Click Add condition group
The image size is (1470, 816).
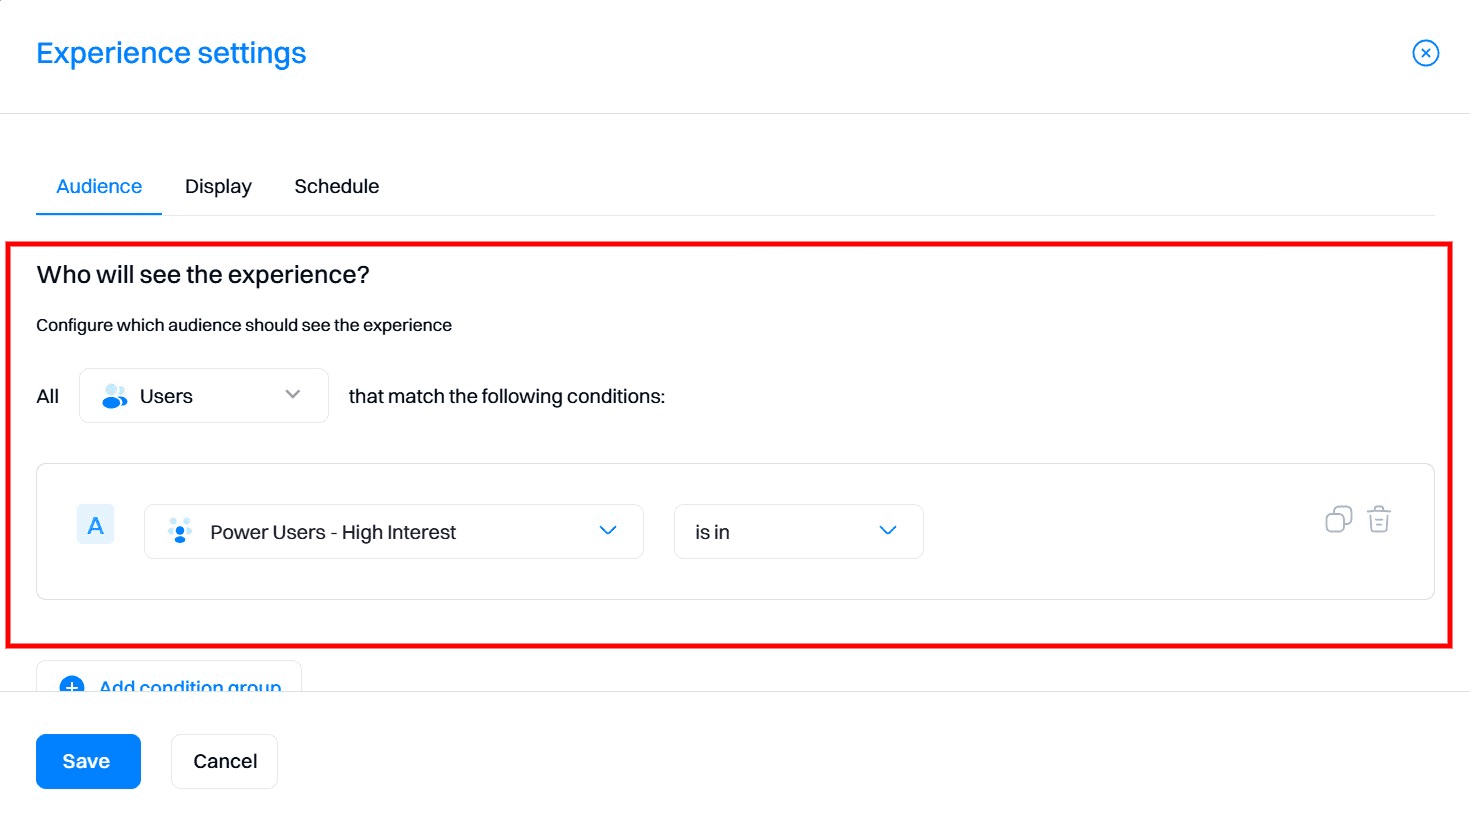click(189, 687)
